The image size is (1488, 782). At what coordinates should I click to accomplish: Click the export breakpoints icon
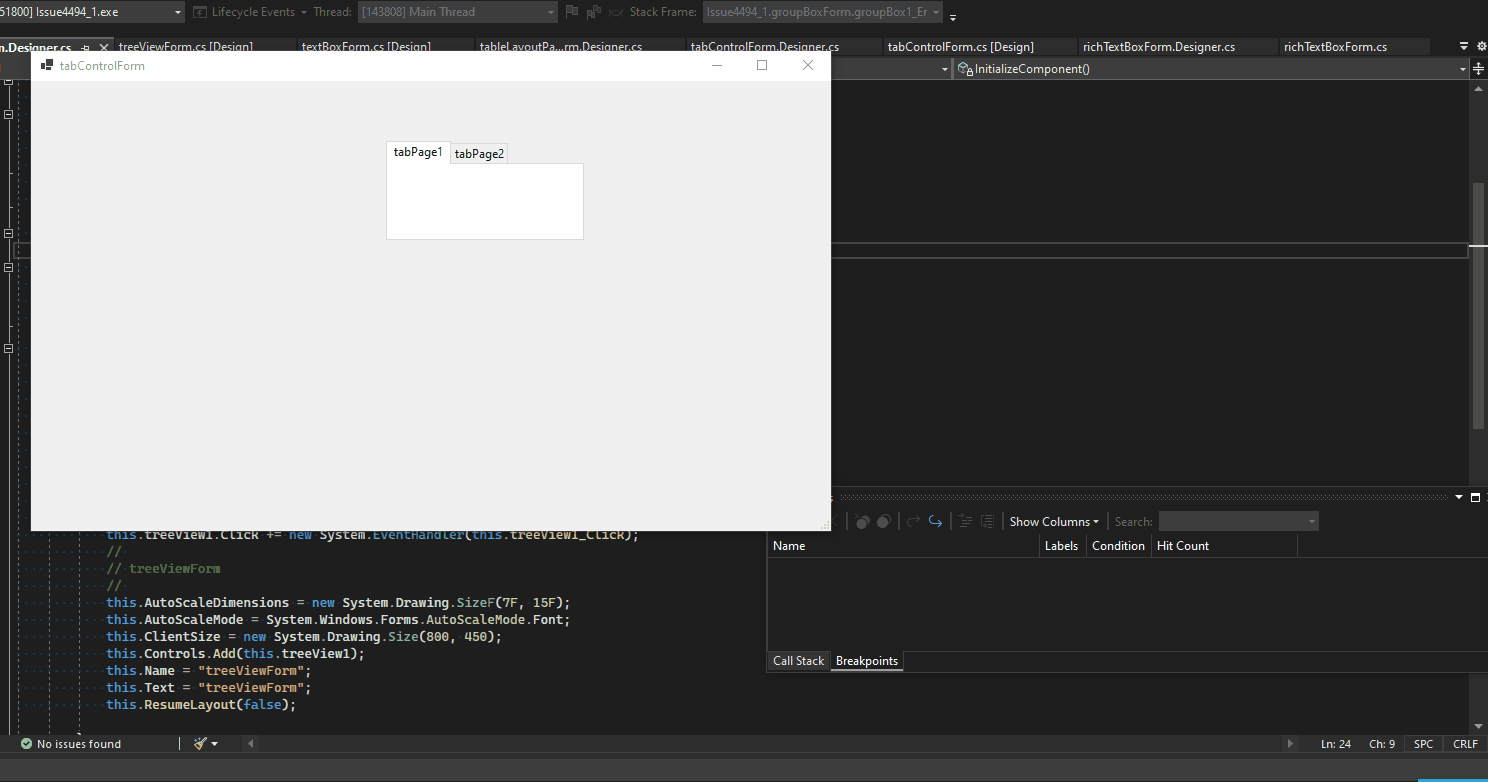tap(965, 520)
